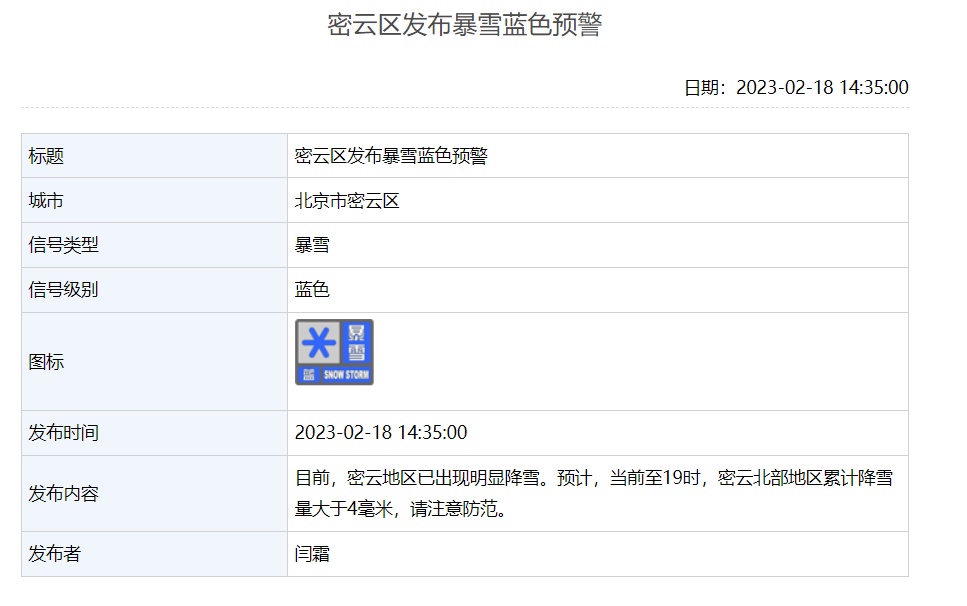Select the 发布者 label cell
Image resolution: width=967 pixels, height=606 pixels.
tap(55, 554)
